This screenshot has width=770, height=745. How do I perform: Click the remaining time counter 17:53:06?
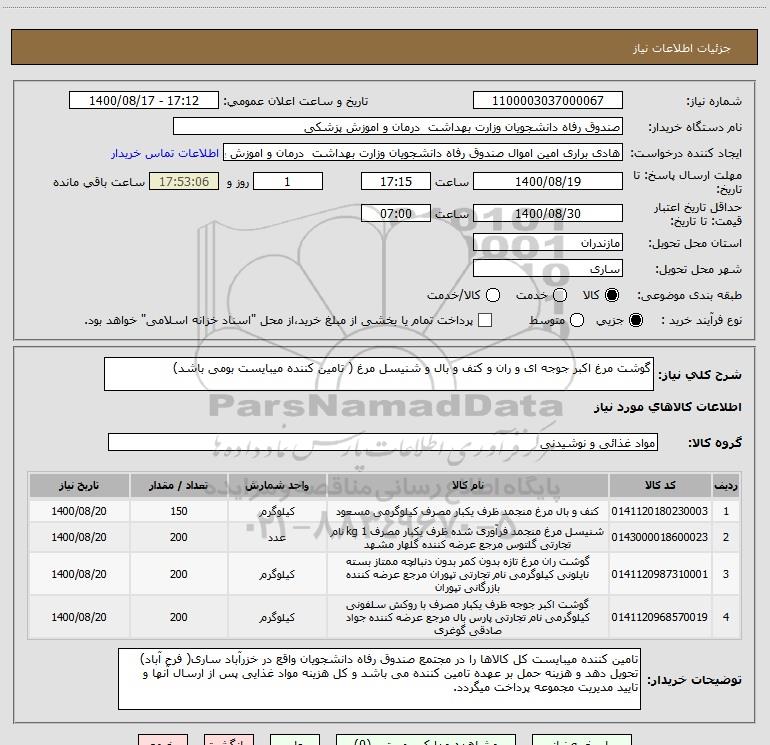click(184, 181)
